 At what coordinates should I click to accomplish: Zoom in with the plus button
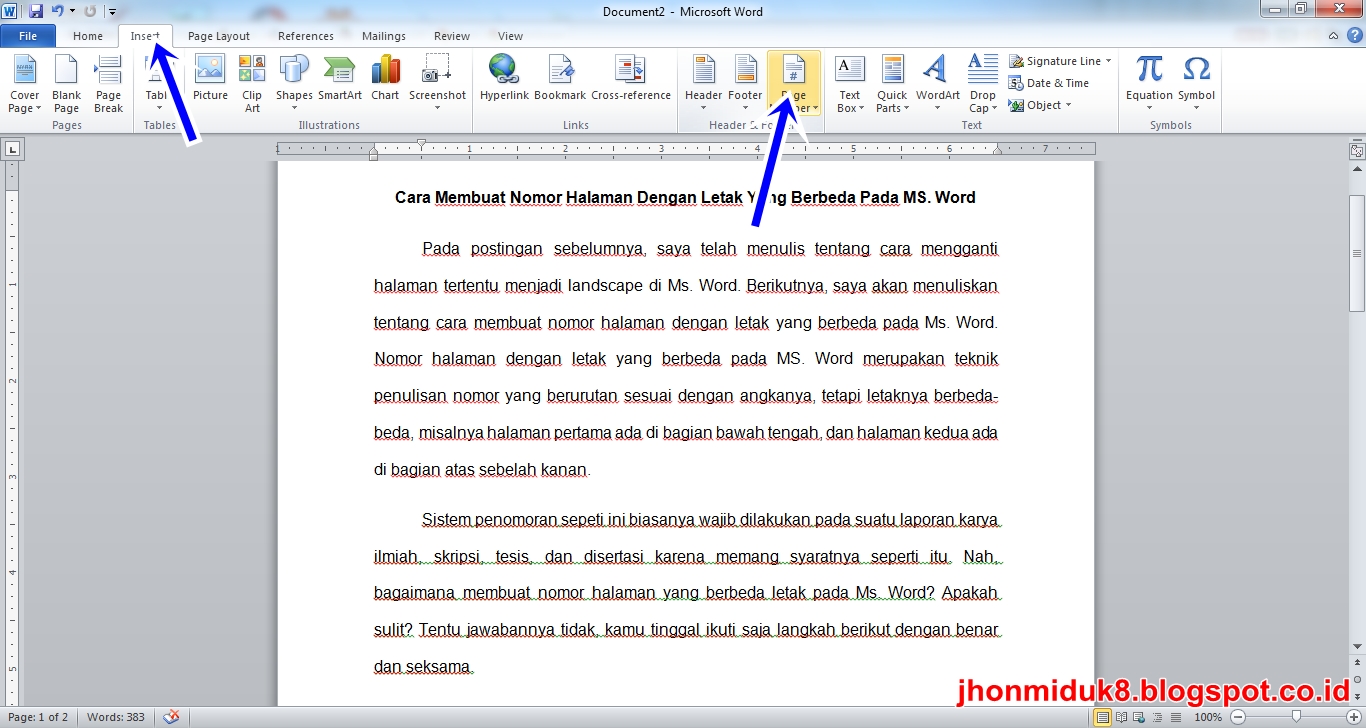1352,717
